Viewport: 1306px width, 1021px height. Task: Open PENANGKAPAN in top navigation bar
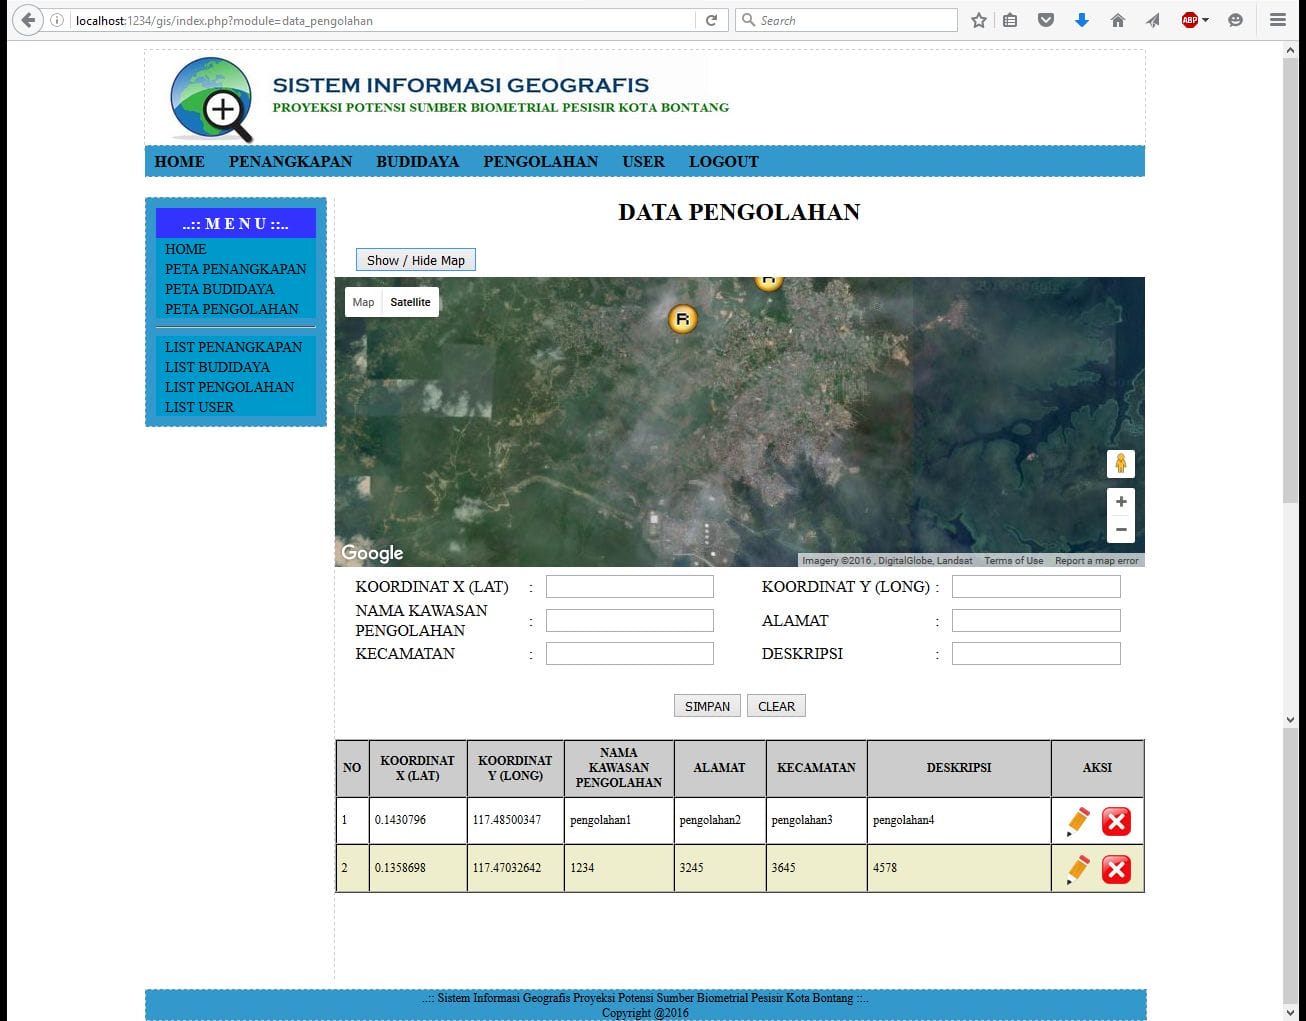(290, 162)
